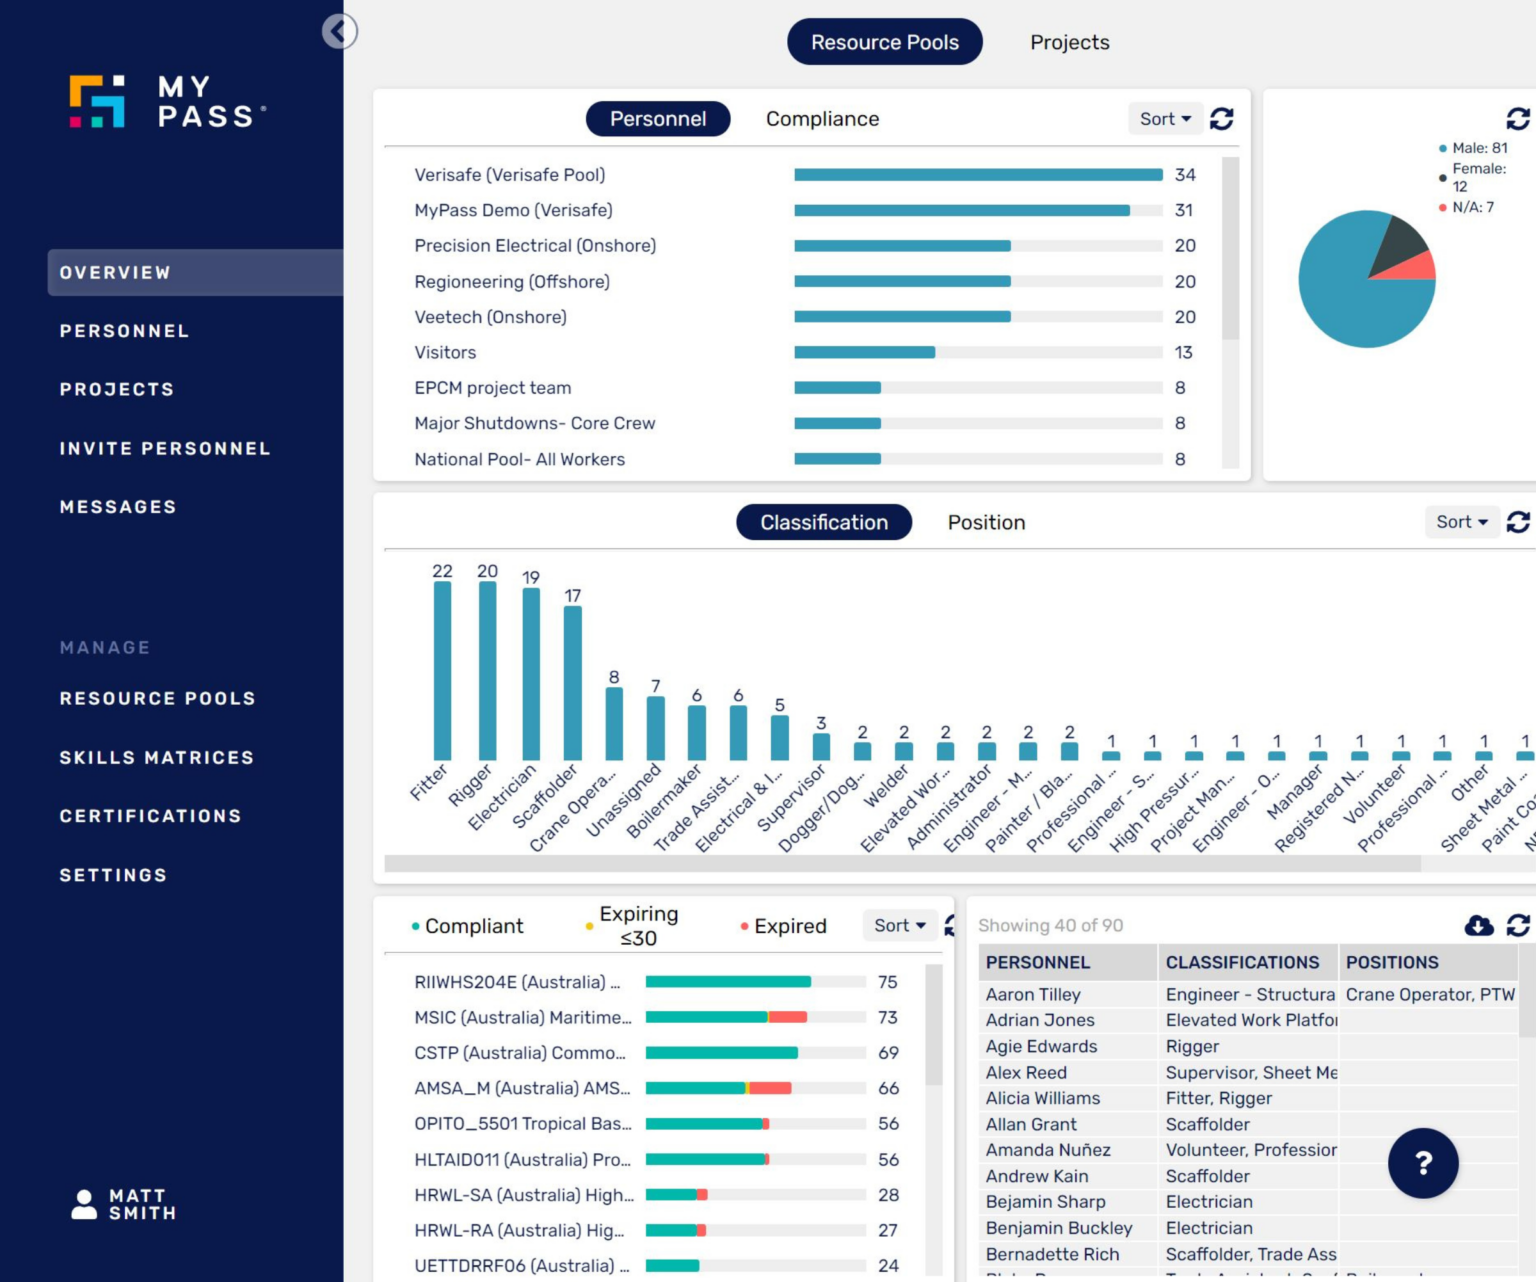This screenshot has height=1282, width=1536.
Task: Toggle the Expired legend filter
Action: (784, 926)
